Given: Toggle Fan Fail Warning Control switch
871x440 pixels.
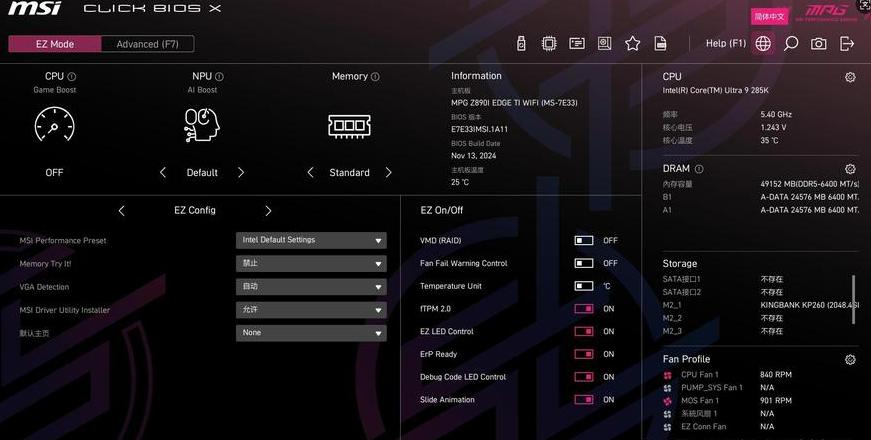Looking at the screenshot, I should (584, 263).
